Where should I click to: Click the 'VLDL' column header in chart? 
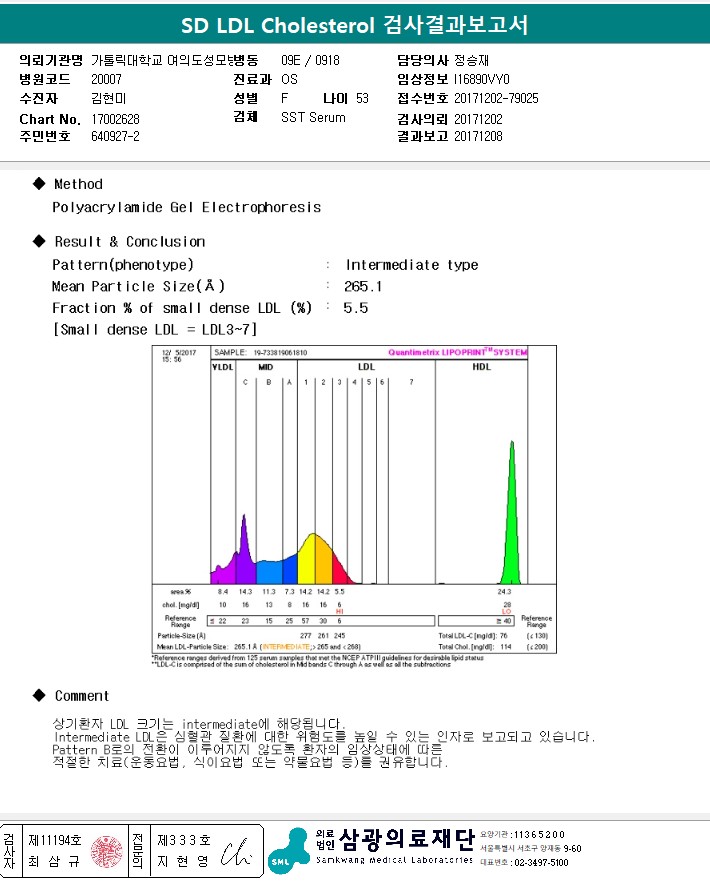coord(222,367)
